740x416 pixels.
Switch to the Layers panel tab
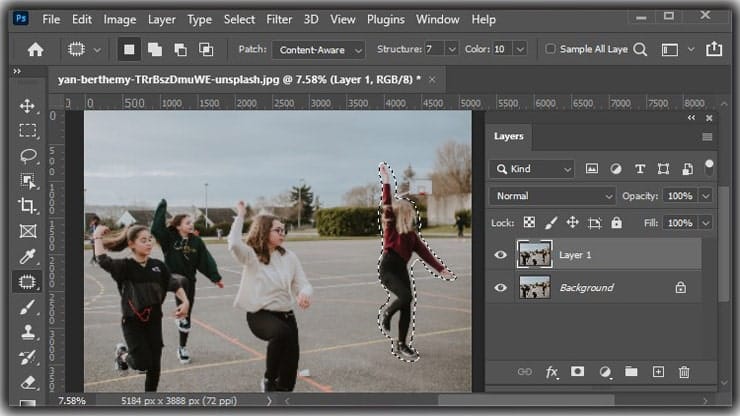[x=509, y=136]
